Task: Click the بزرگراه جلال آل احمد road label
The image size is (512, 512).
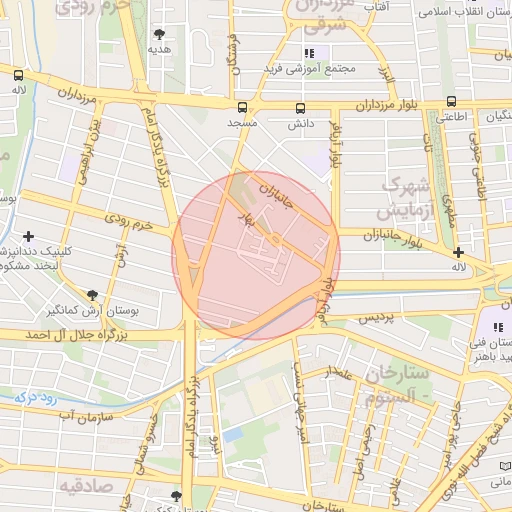Action: tap(77, 335)
